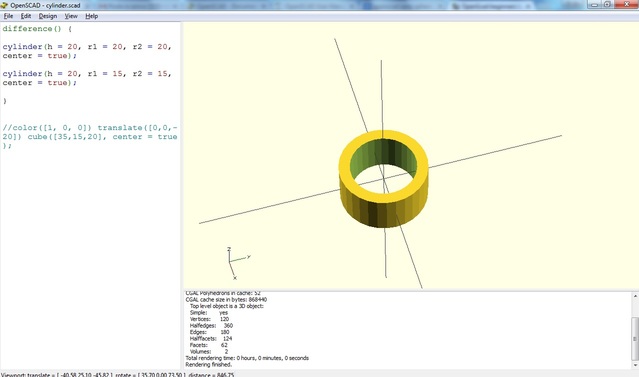Click the 'Vertices: 120' console line
The height and width of the screenshot is (377, 639).
coord(209,319)
